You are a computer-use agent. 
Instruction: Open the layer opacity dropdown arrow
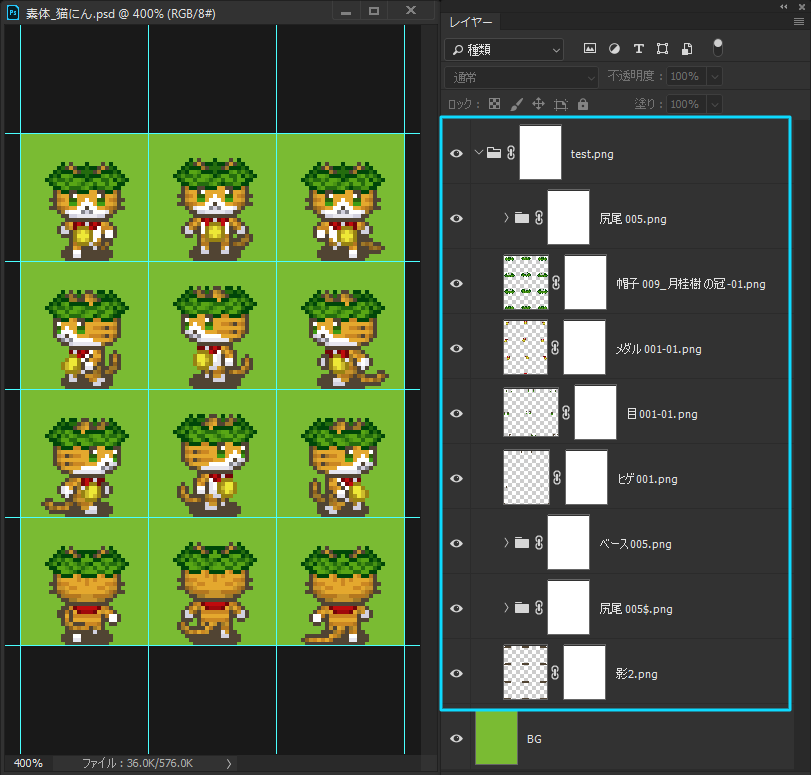pyautogui.click(x=715, y=77)
